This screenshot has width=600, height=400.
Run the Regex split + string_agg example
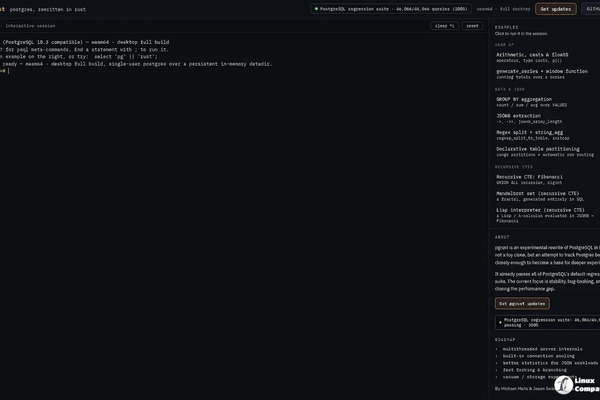[546, 135]
